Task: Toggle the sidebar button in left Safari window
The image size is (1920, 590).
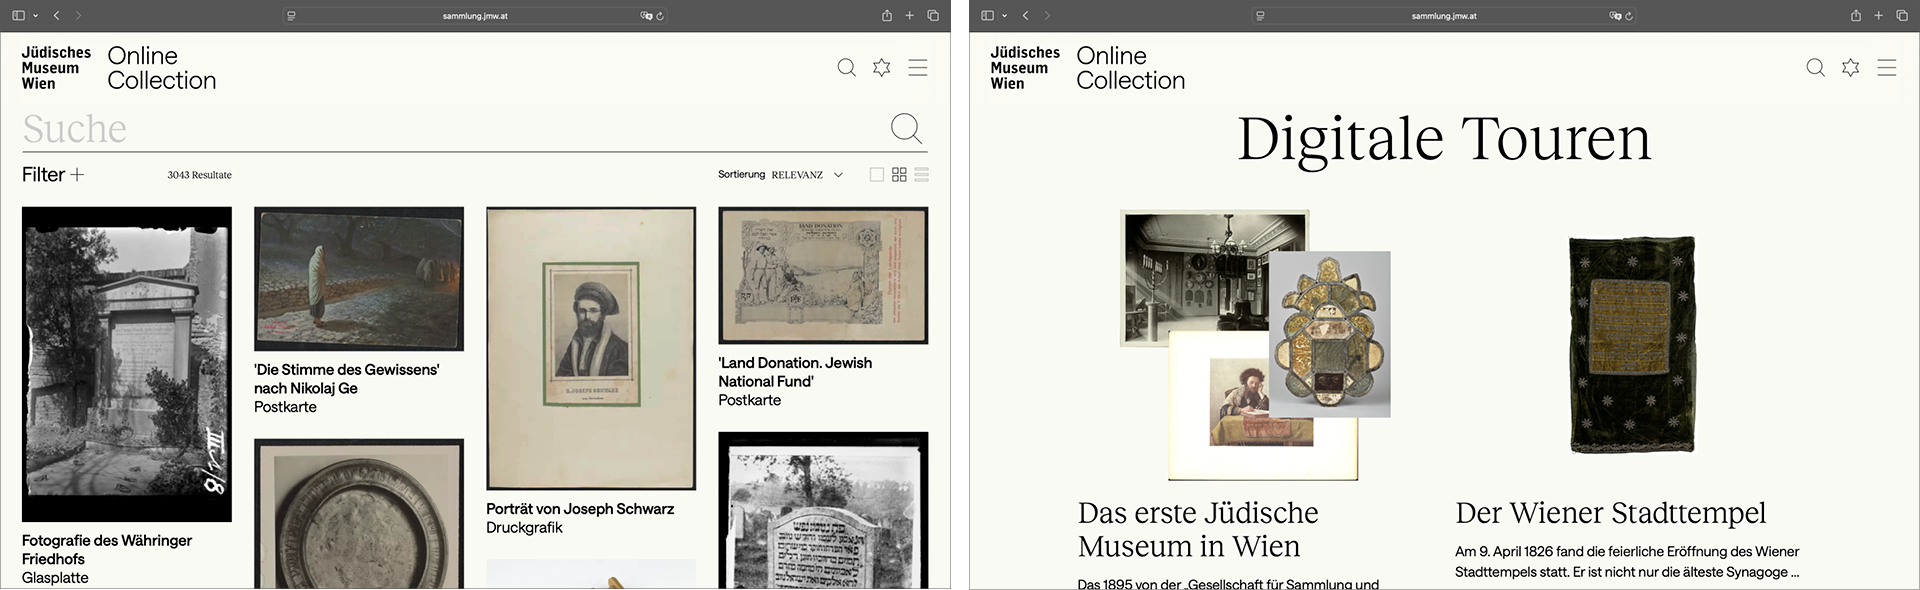Action: click(18, 15)
